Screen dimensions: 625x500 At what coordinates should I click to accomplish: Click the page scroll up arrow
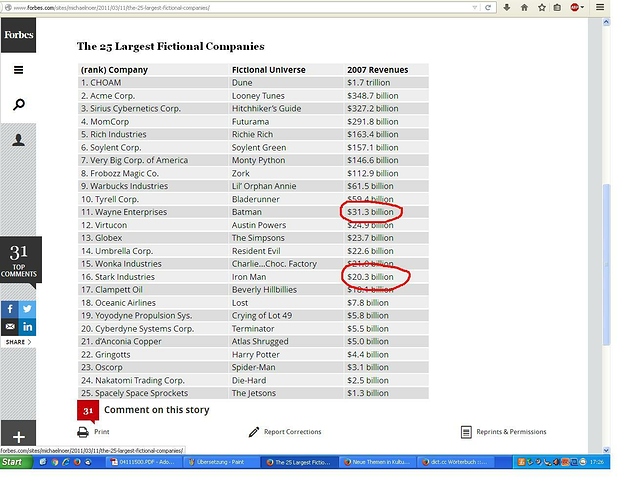[606, 22]
